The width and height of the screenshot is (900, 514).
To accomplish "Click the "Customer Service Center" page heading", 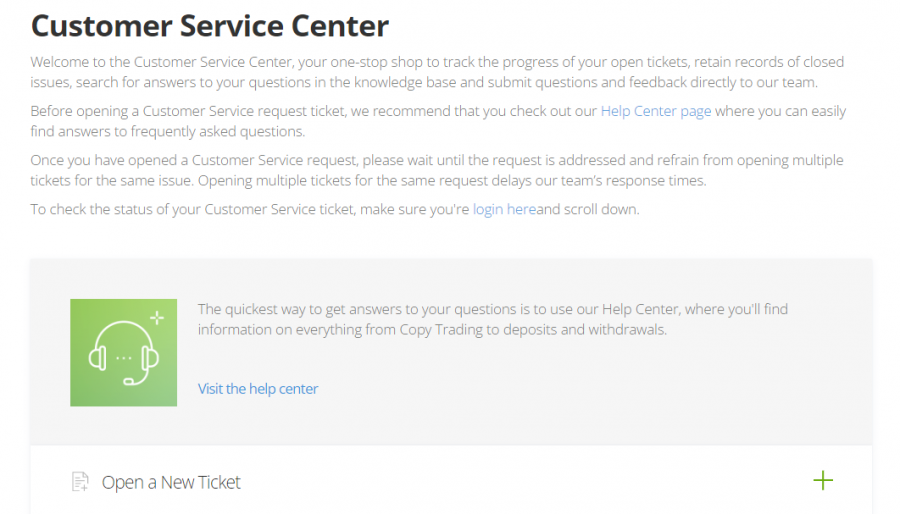I will (x=210, y=25).
